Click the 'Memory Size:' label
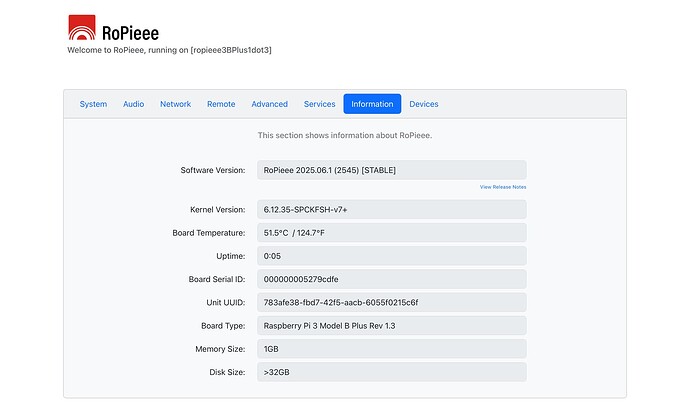This screenshot has width=690, height=402. [x=220, y=349]
